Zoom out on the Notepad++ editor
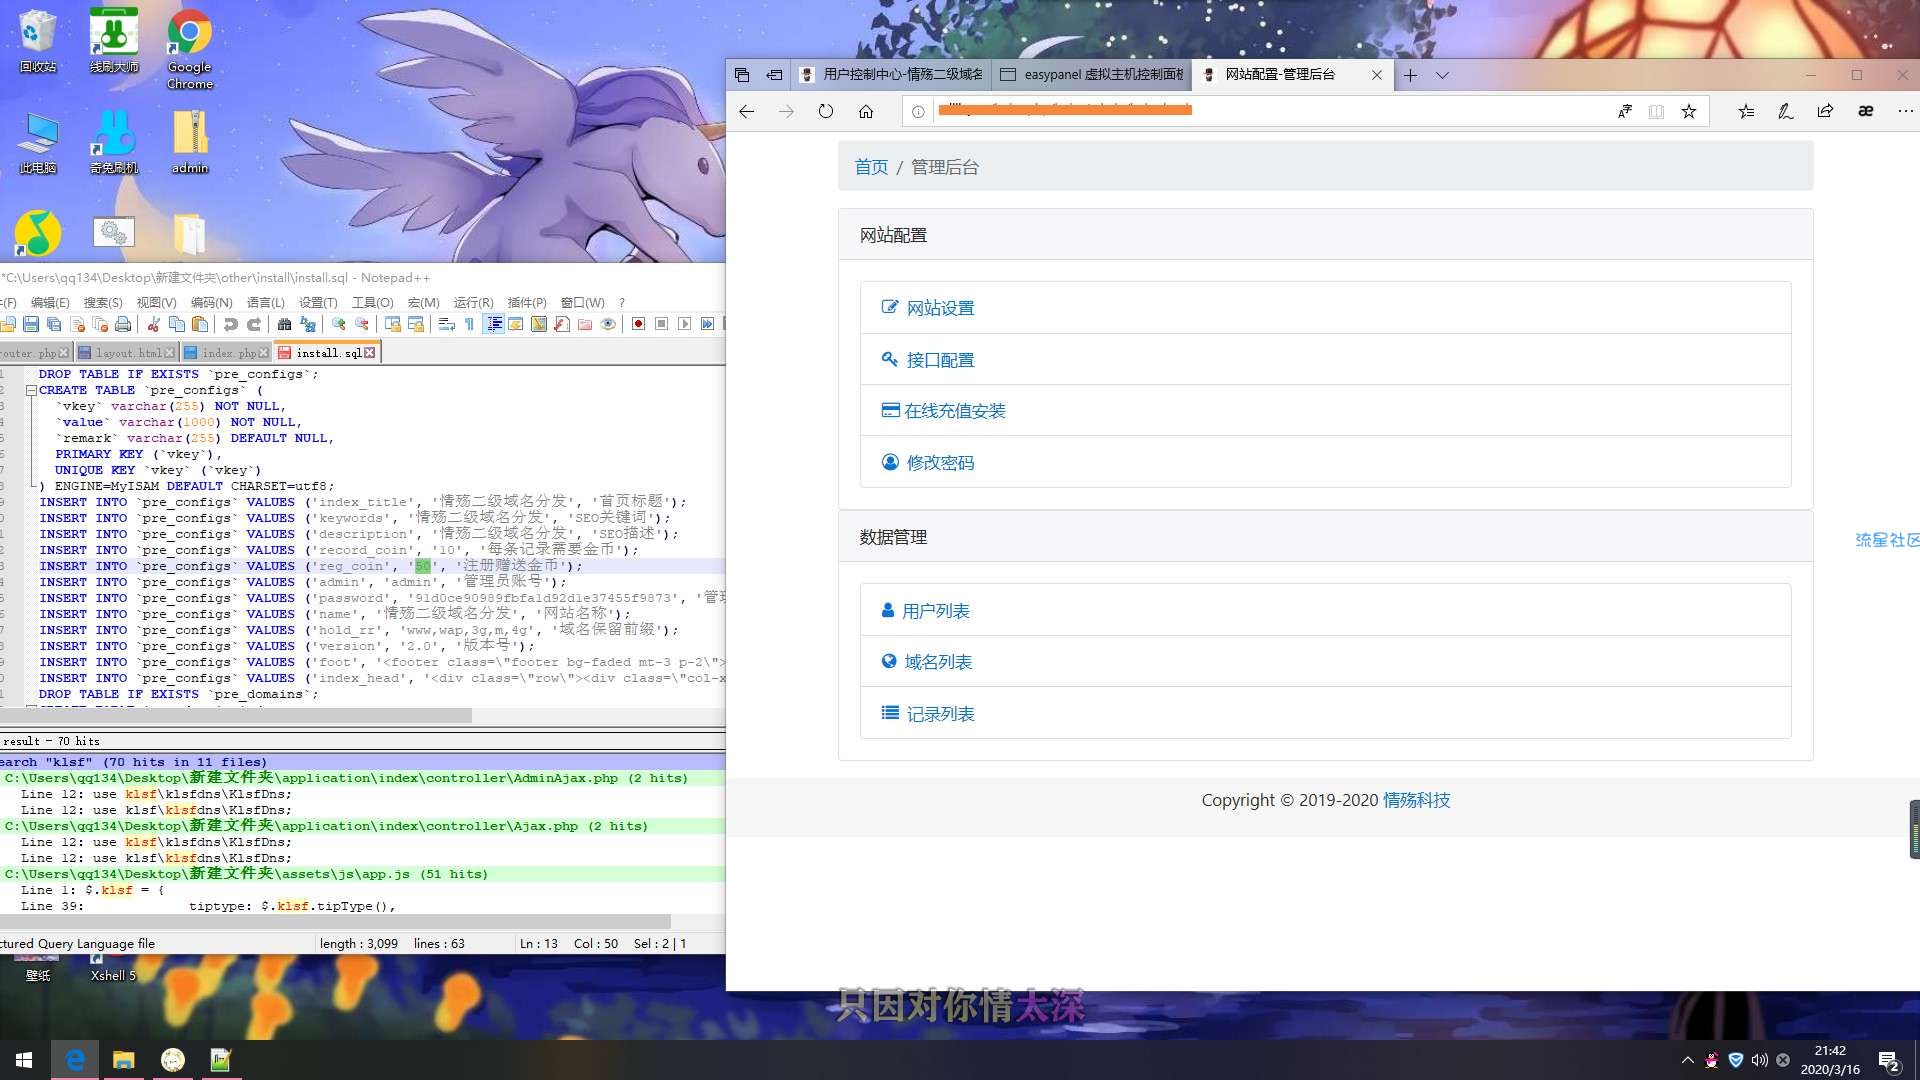Image resolution: width=1920 pixels, height=1080 pixels. point(362,324)
